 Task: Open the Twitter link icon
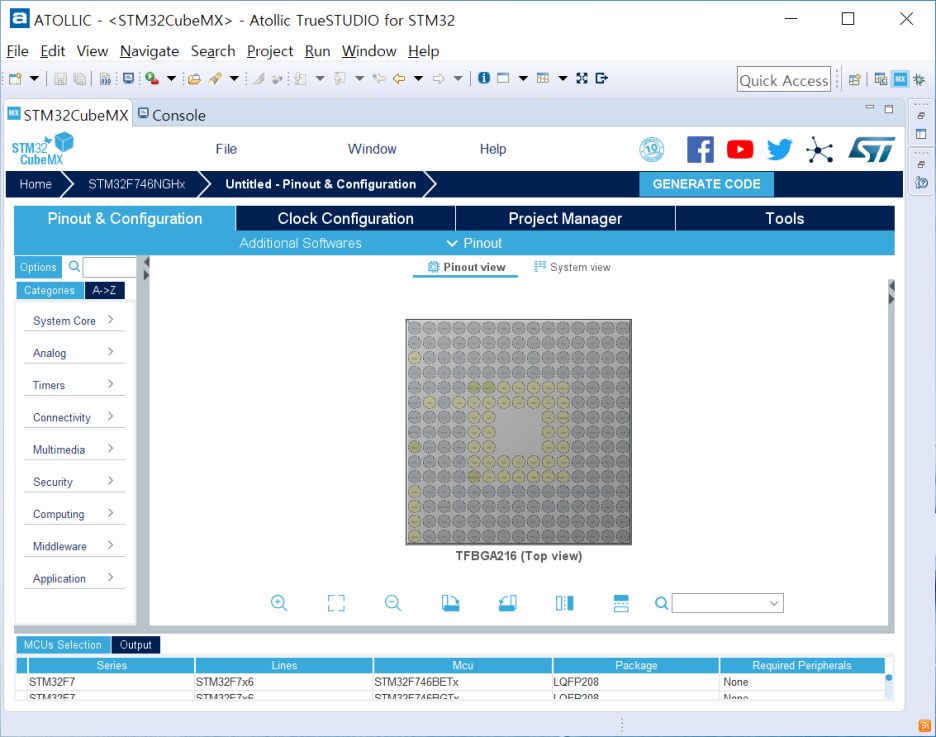click(x=780, y=149)
